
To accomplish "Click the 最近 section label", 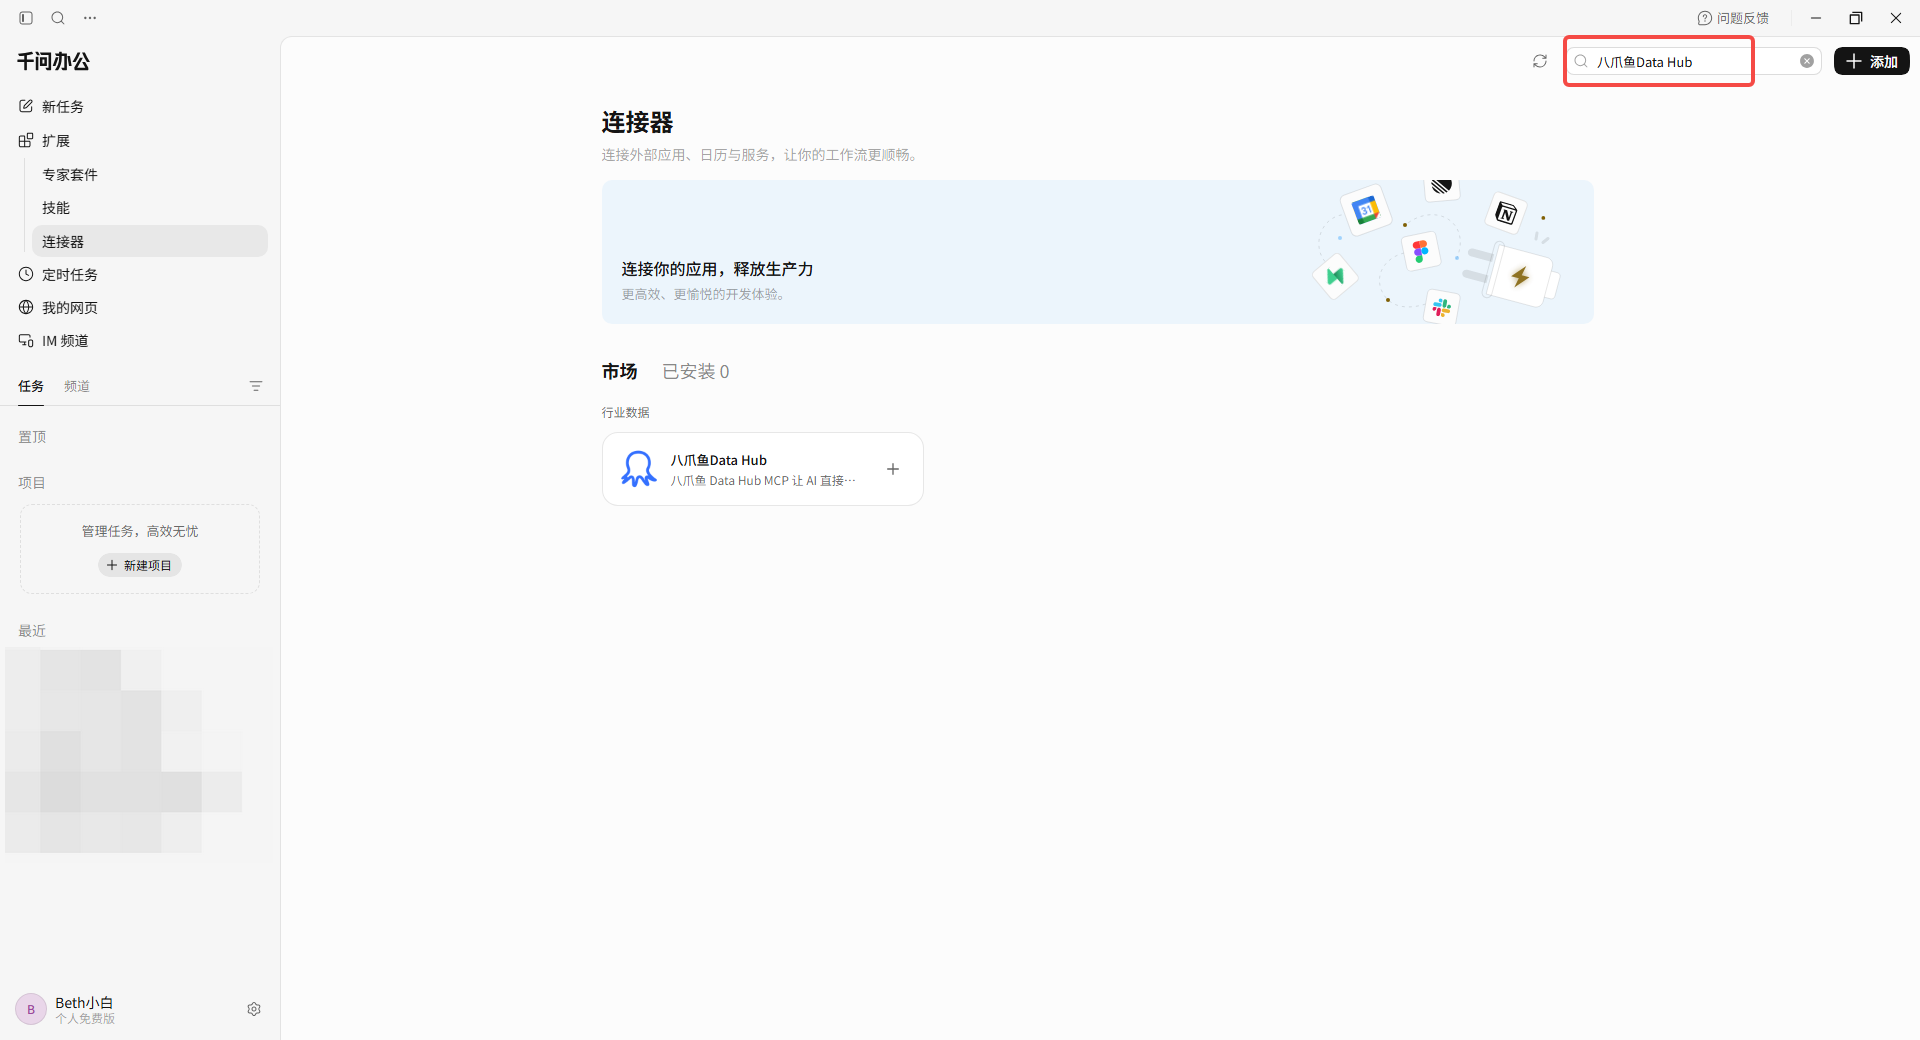I will pyautogui.click(x=32, y=631).
